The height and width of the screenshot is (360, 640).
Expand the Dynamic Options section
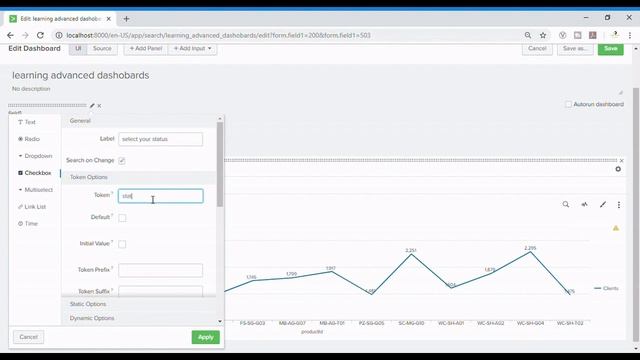click(139, 318)
